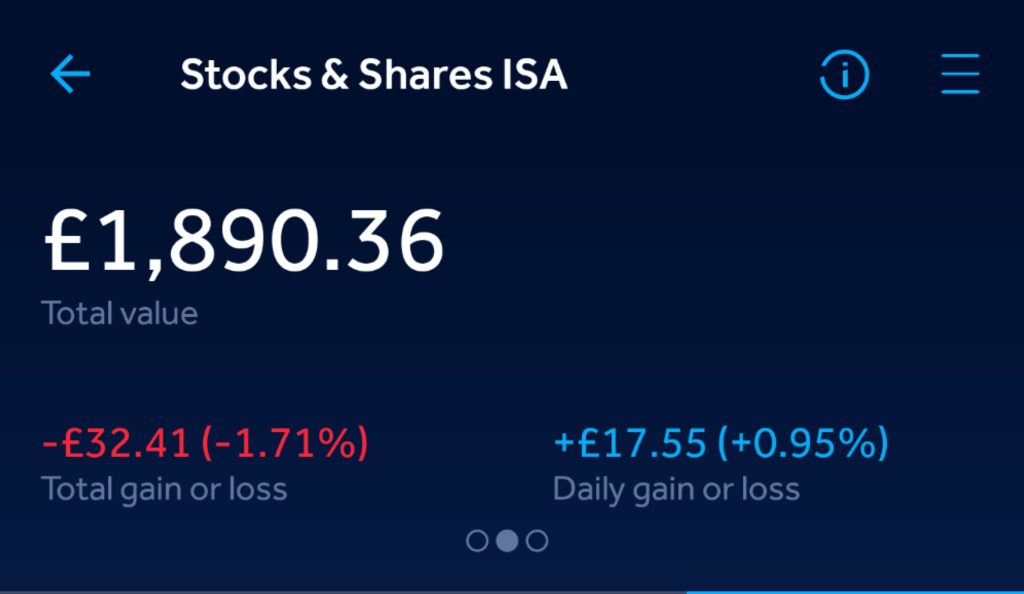The height and width of the screenshot is (594, 1024).
Task: Select the first page indicator dot
Action: click(477, 541)
